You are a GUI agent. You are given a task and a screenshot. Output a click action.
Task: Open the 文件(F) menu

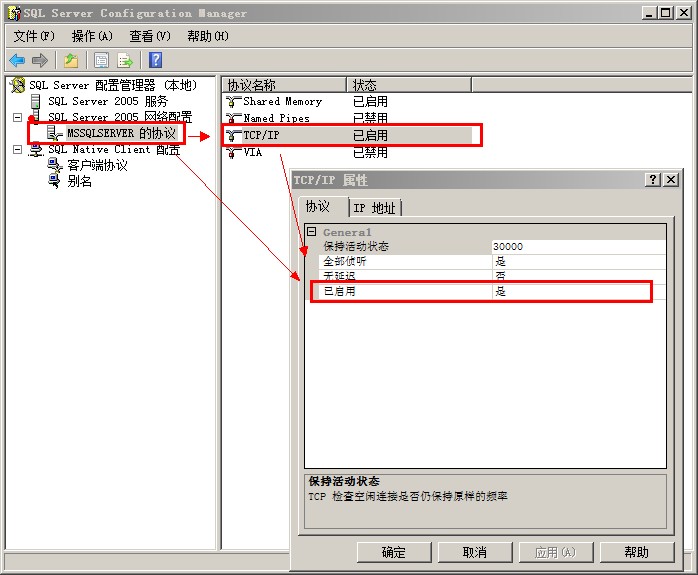34,36
